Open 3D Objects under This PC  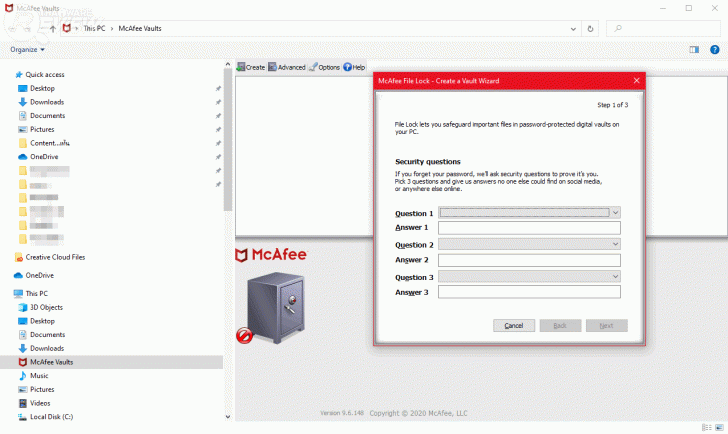[x=46, y=307]
